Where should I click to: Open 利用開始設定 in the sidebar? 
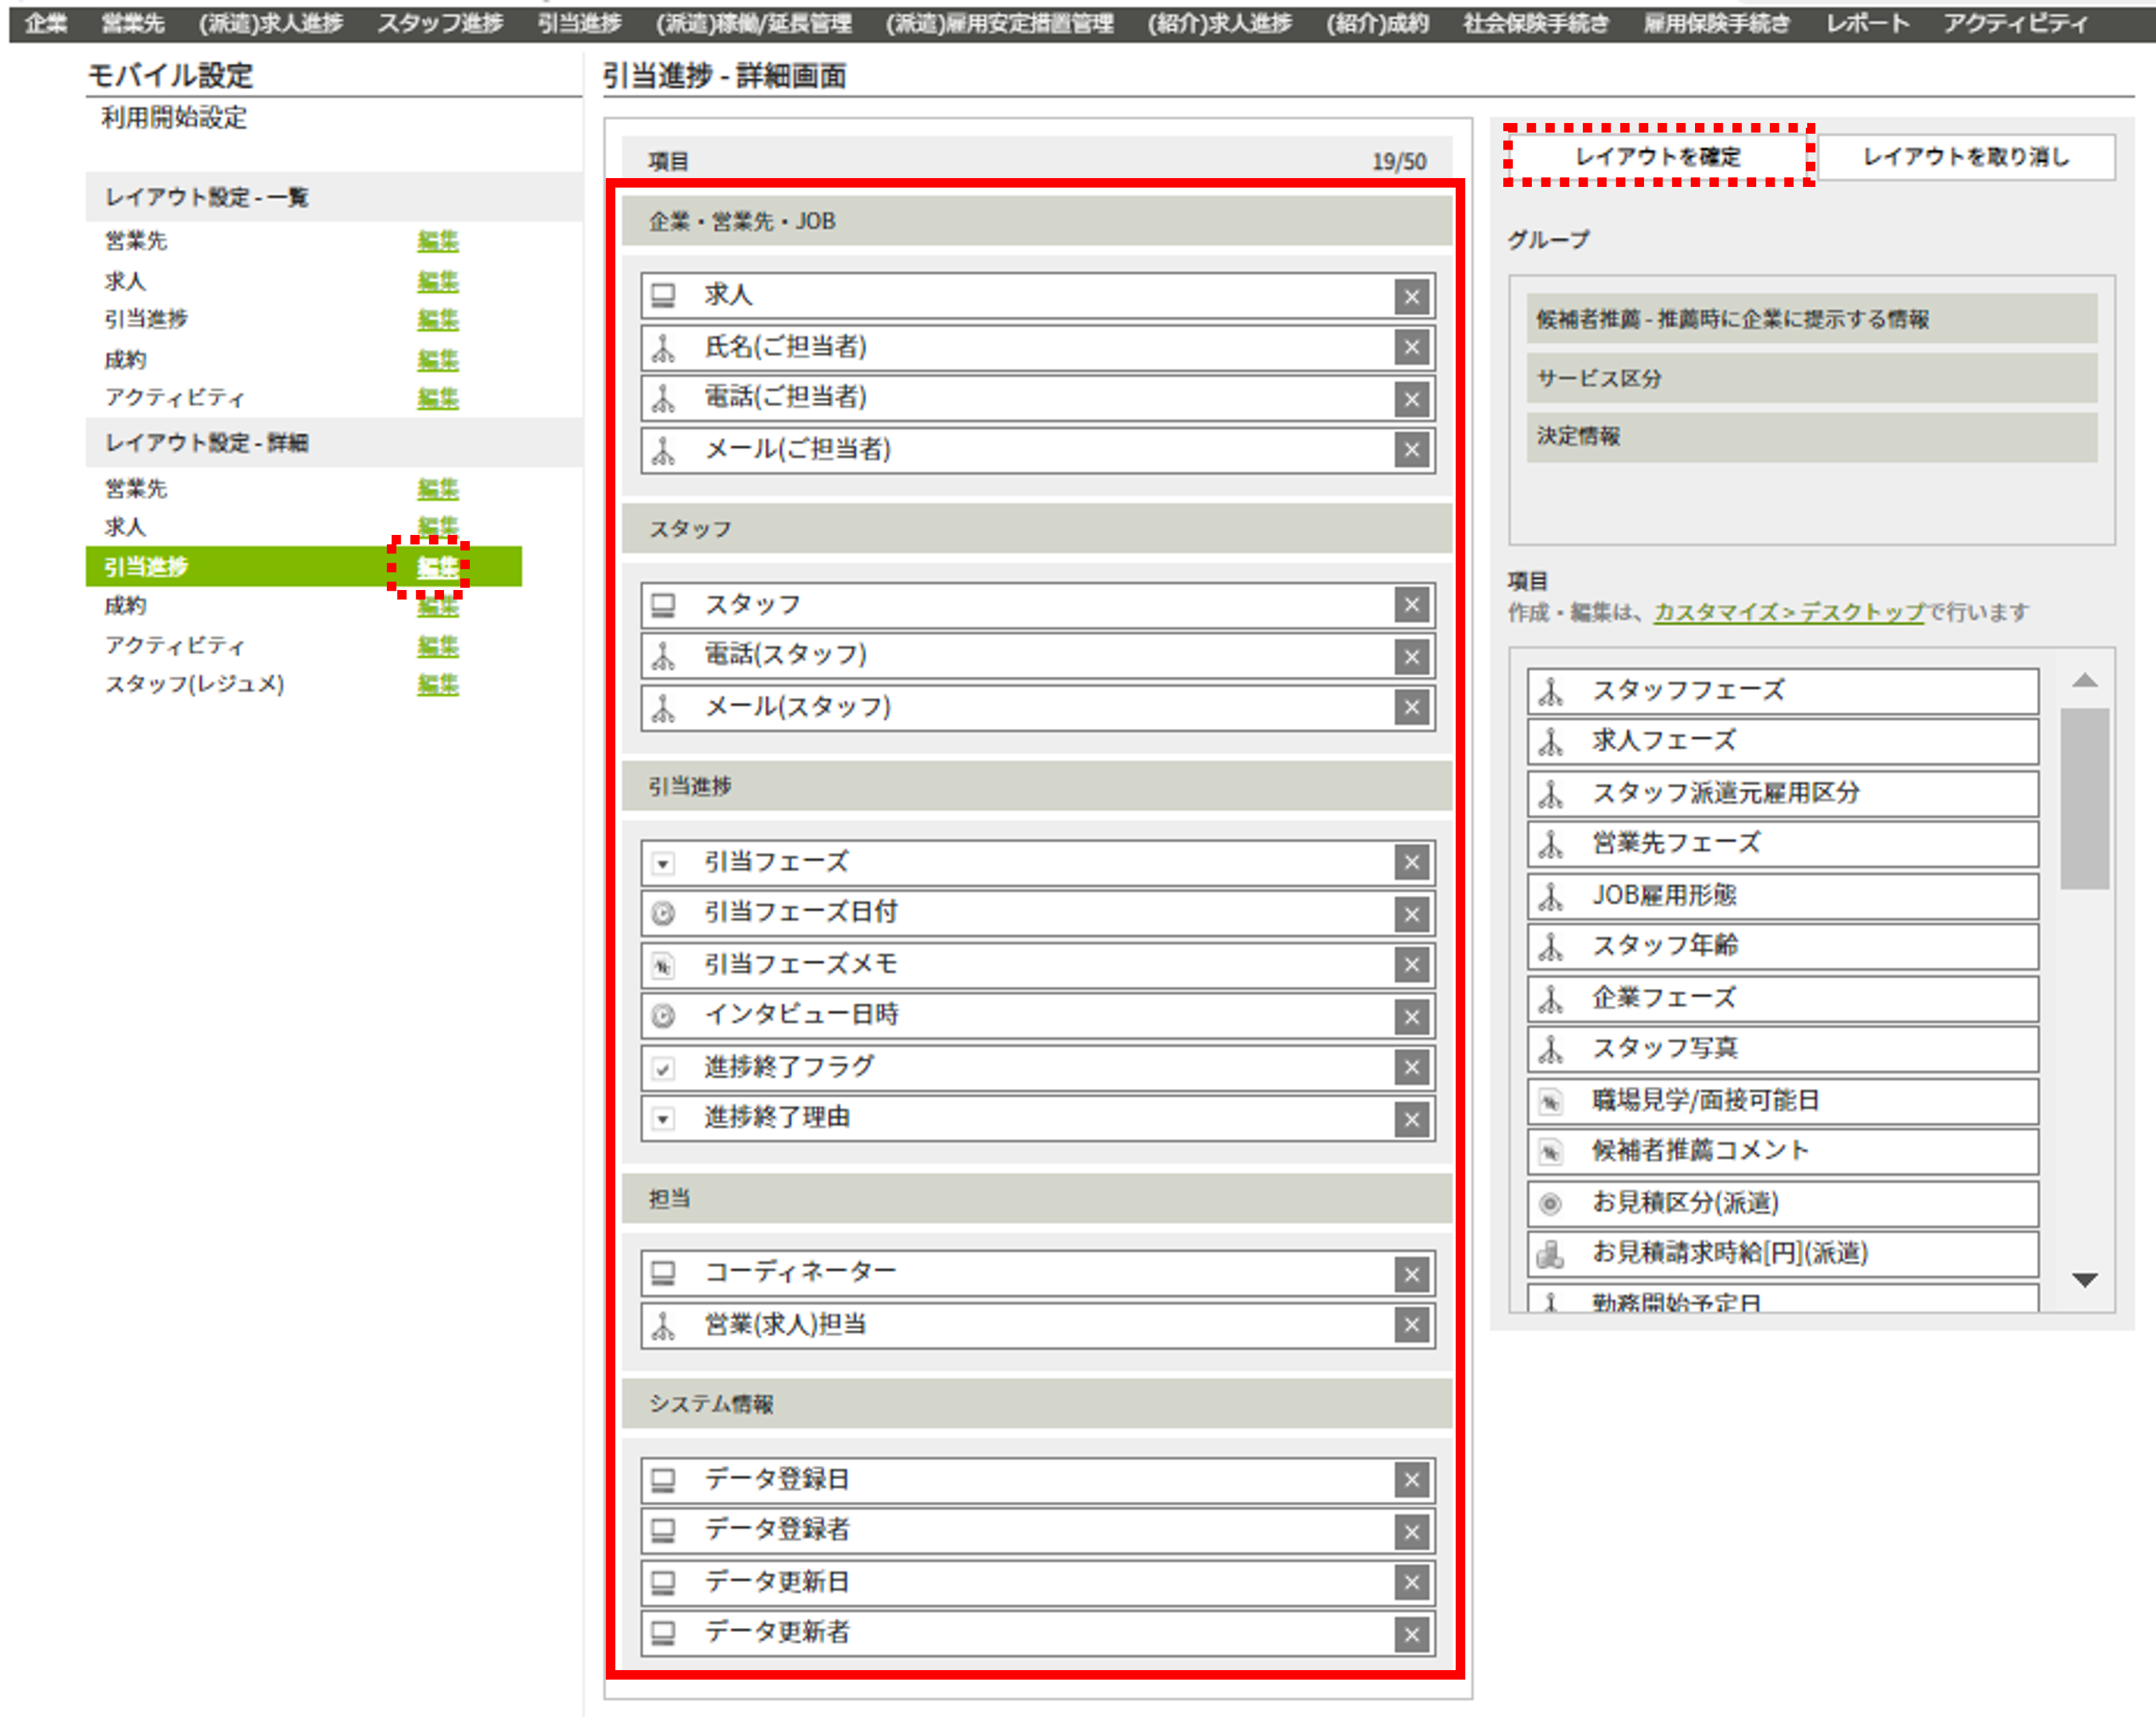pyautogui.click(x=174, y=118)
